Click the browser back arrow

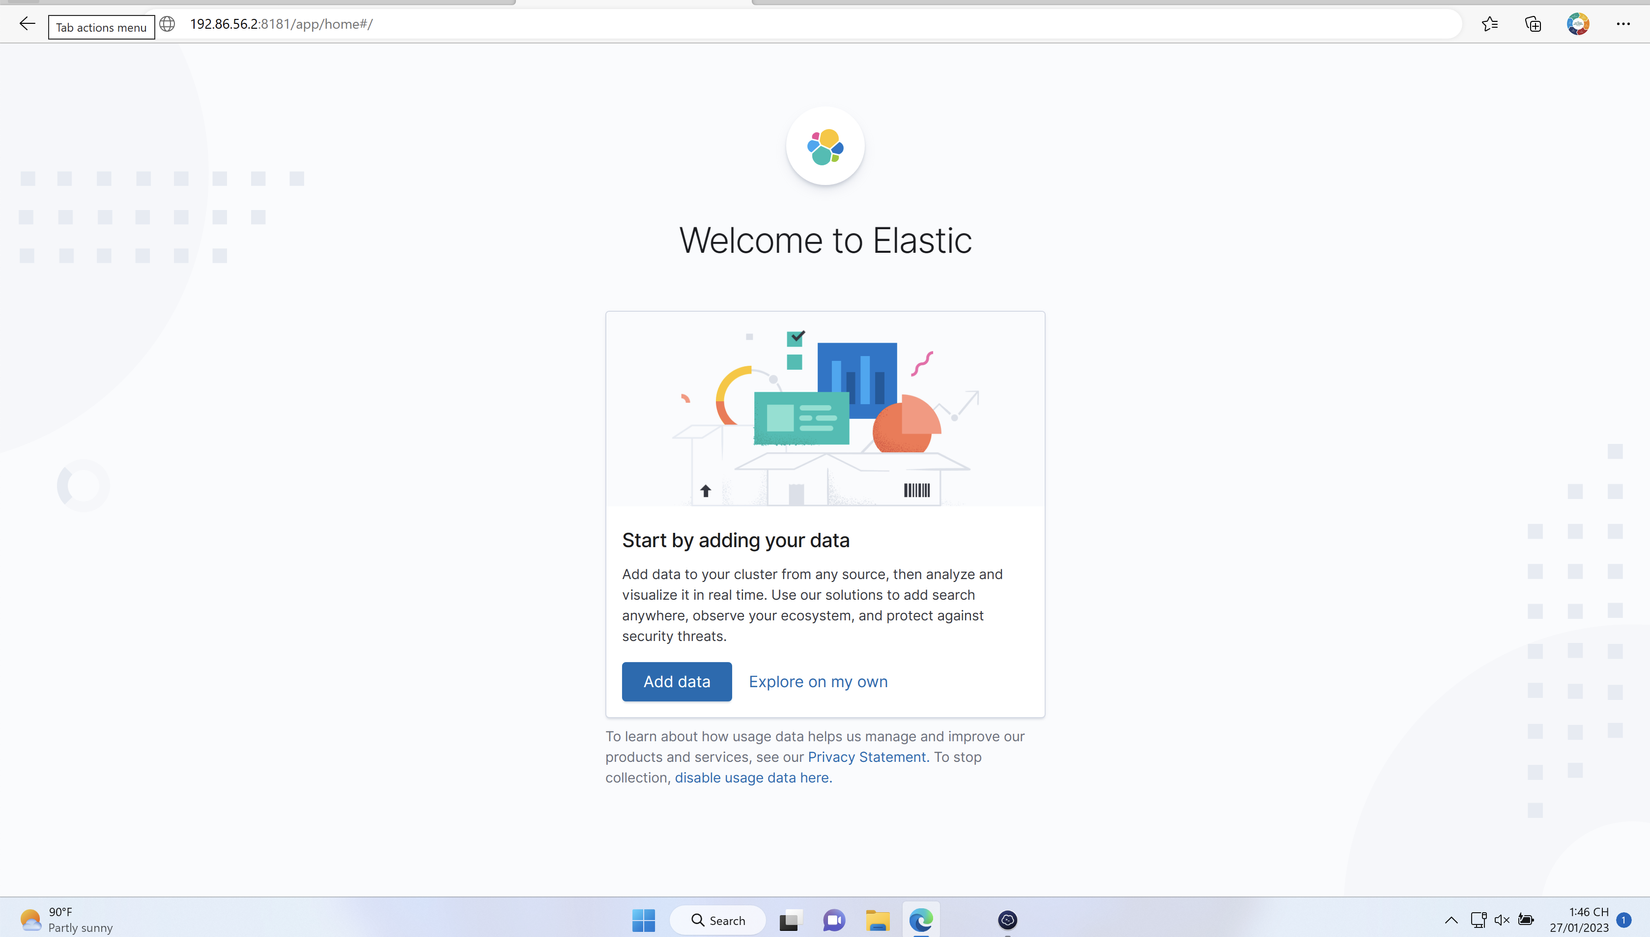(27, 24)
